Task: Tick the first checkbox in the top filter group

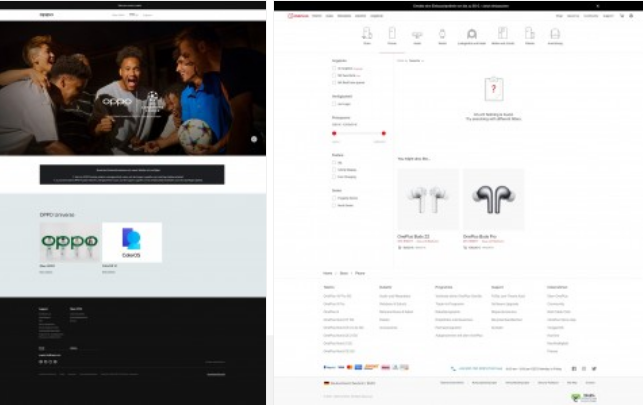Action: point(335,68)
